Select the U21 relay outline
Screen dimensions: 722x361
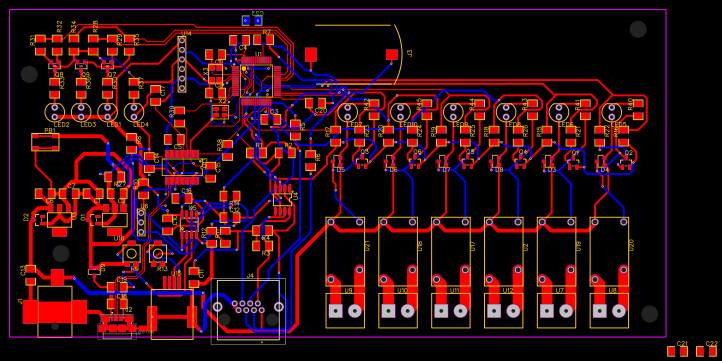(345, 251)
